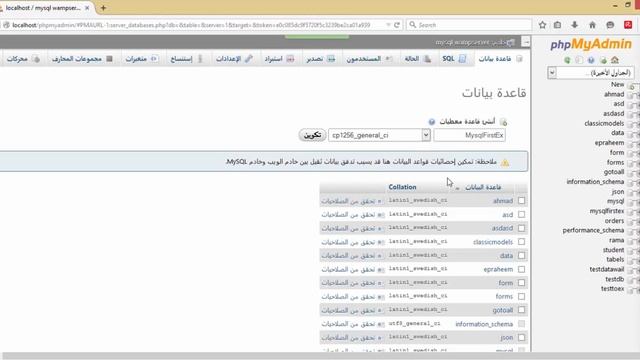Click New in the sidebar tree
This screenshot has width=640, height=360.
[x=617, y=84]
